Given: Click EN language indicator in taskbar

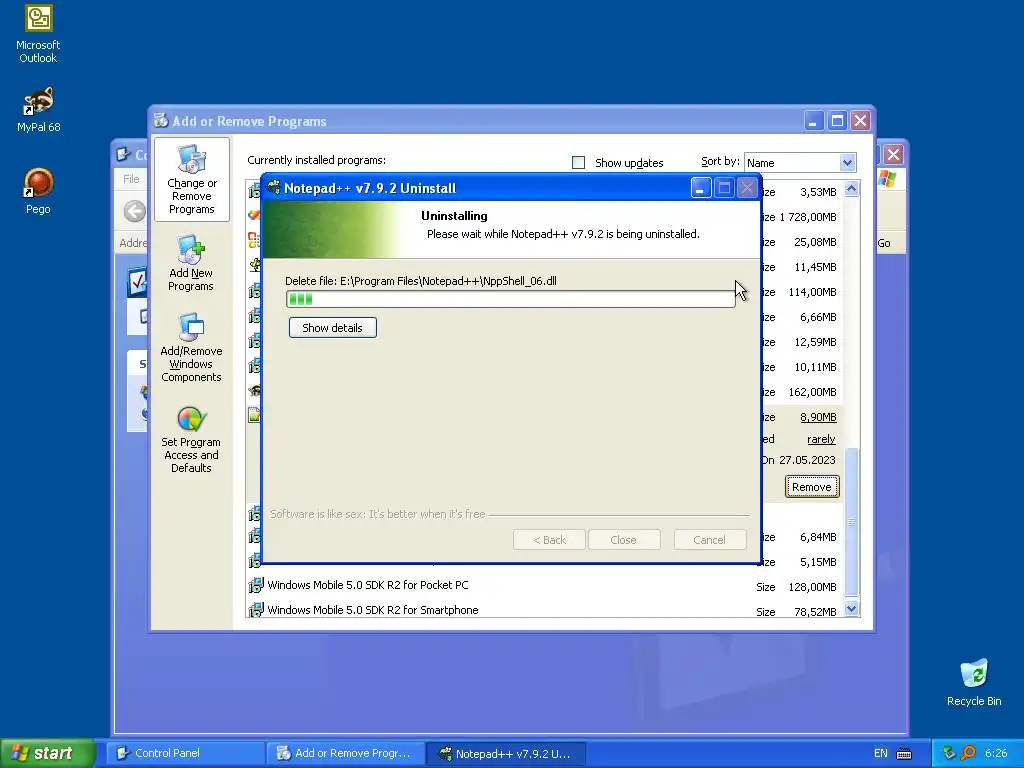Looking at the screenshot, I should (880, 754).
